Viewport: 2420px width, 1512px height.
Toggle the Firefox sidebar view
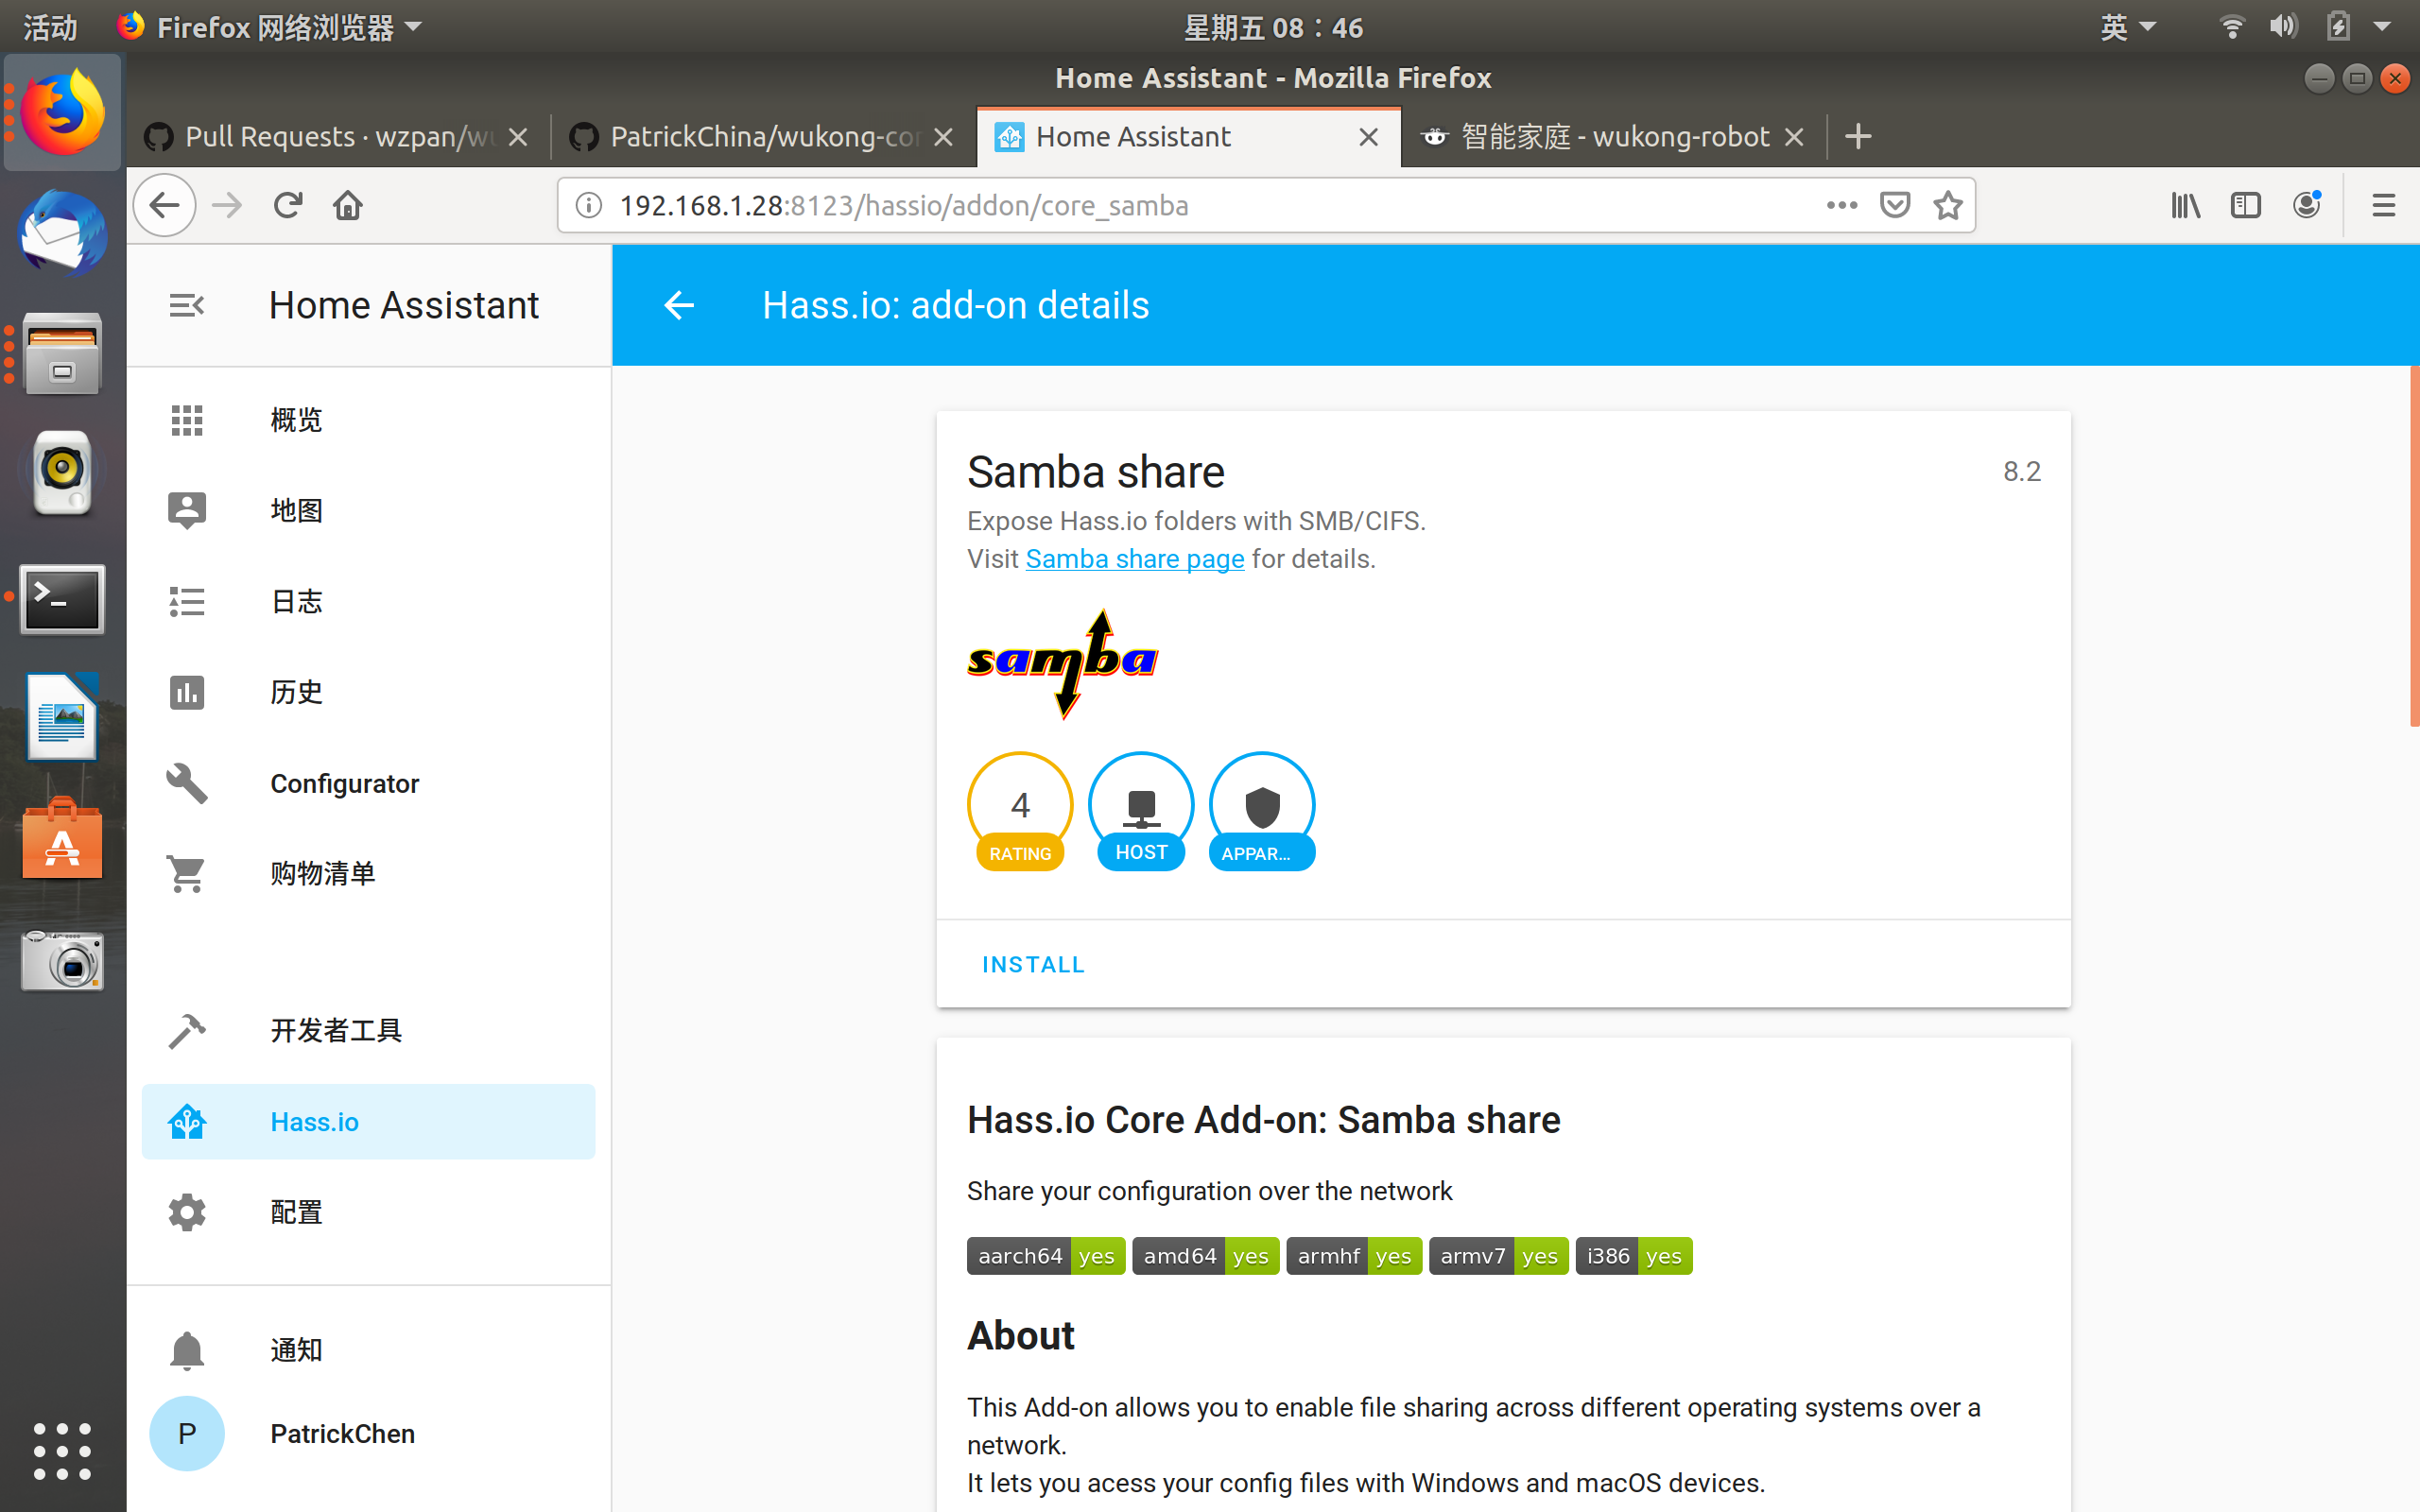2246,205
